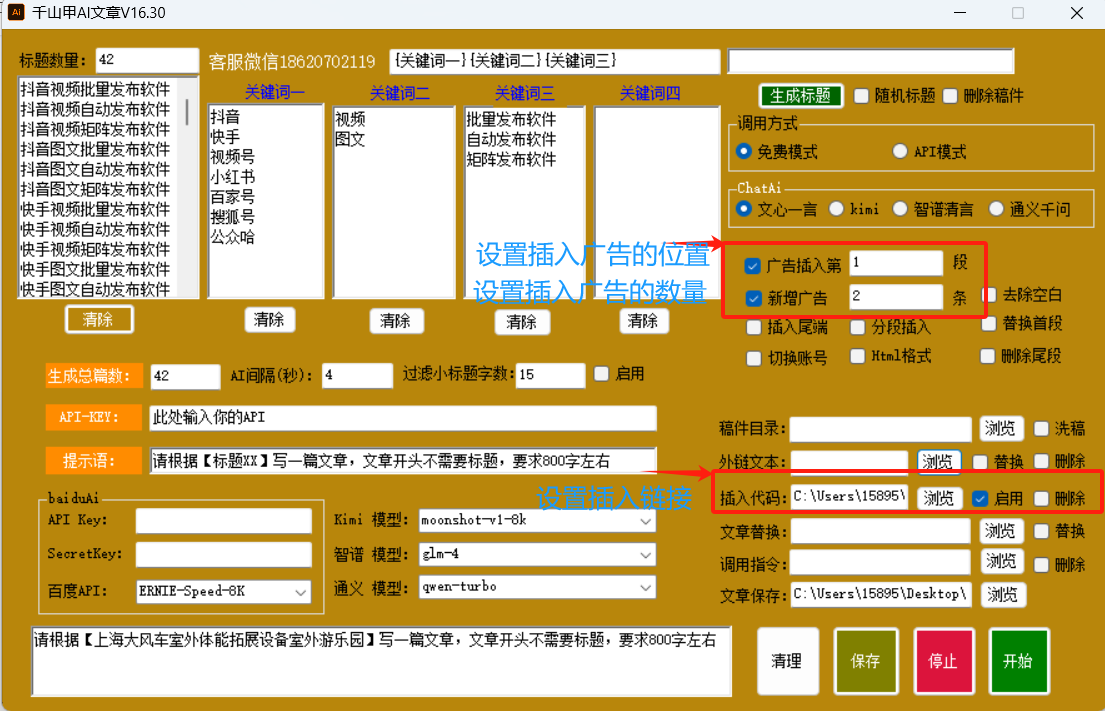Toggle the 去除空白 checkbox
The image size is (1105, 711).
click(989, 295)
